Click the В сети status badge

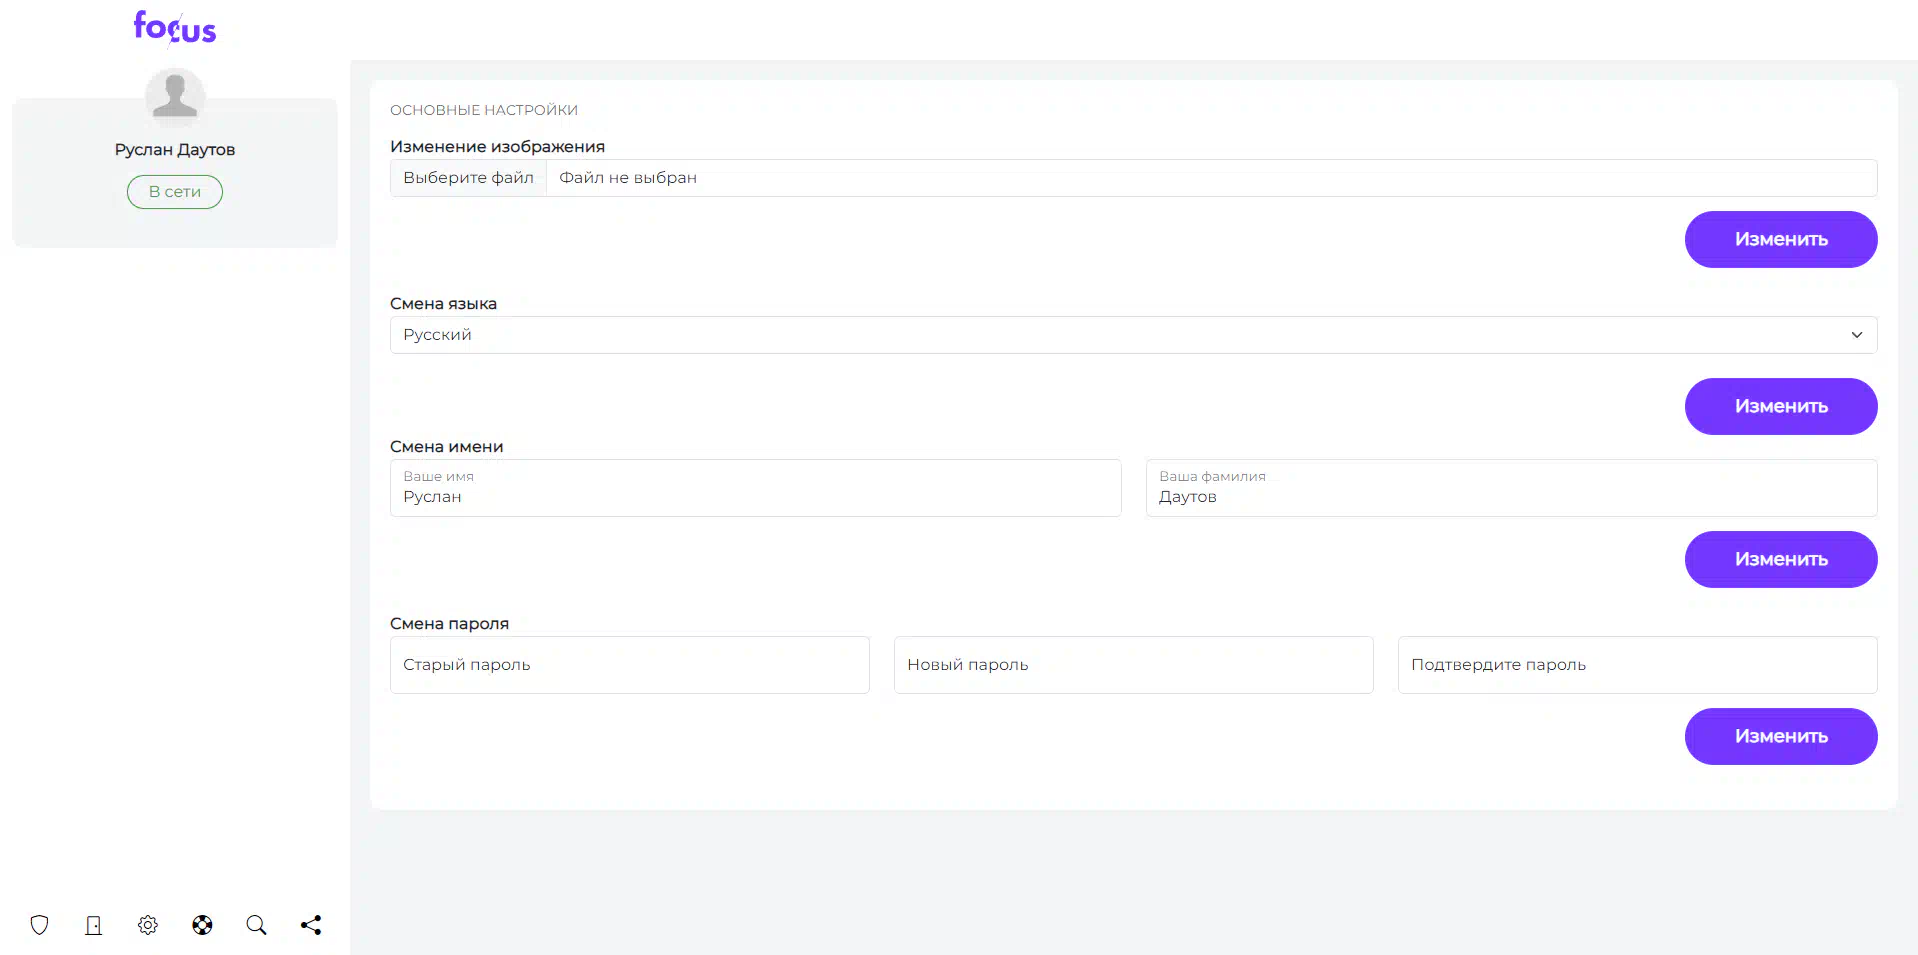175,192
